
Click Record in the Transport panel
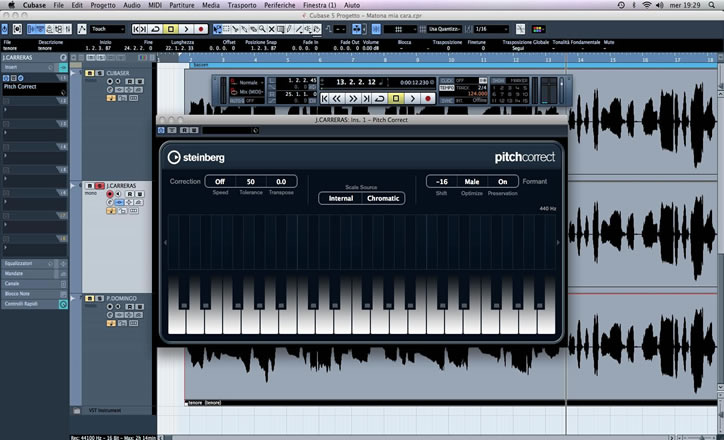click(428, 98)
